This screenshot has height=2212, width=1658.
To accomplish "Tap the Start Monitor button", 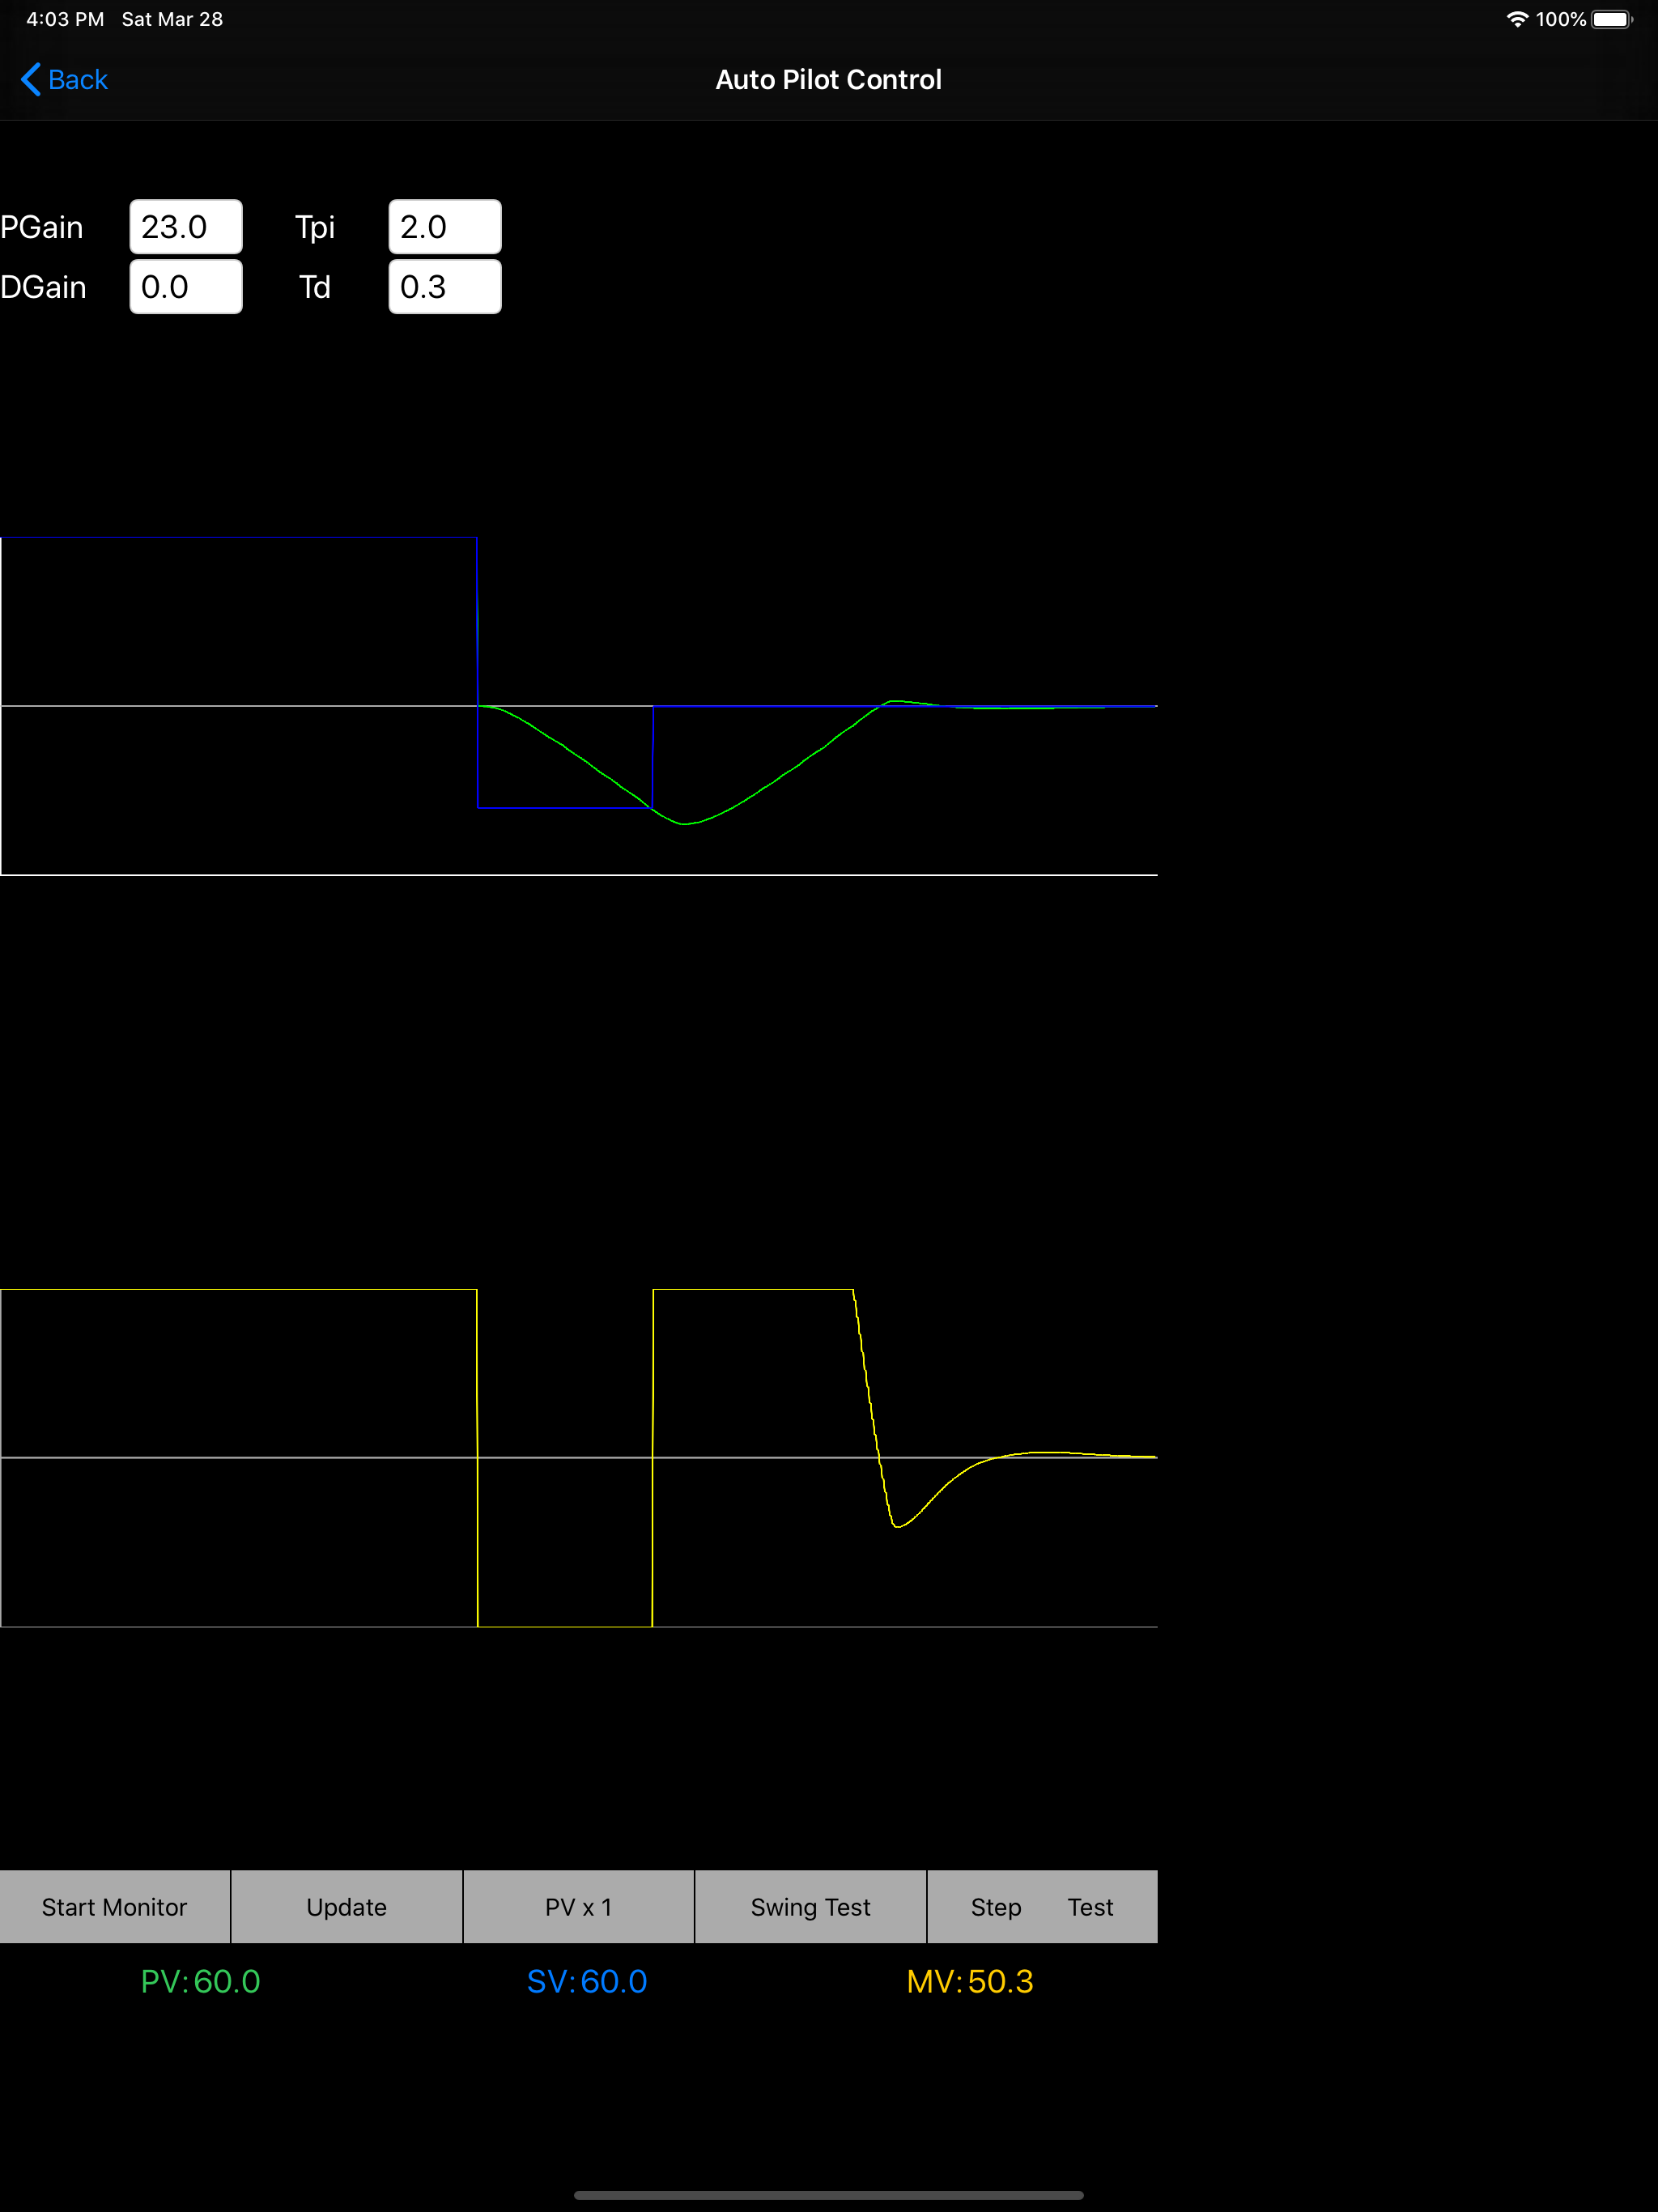I will [x=114, y=1906].
